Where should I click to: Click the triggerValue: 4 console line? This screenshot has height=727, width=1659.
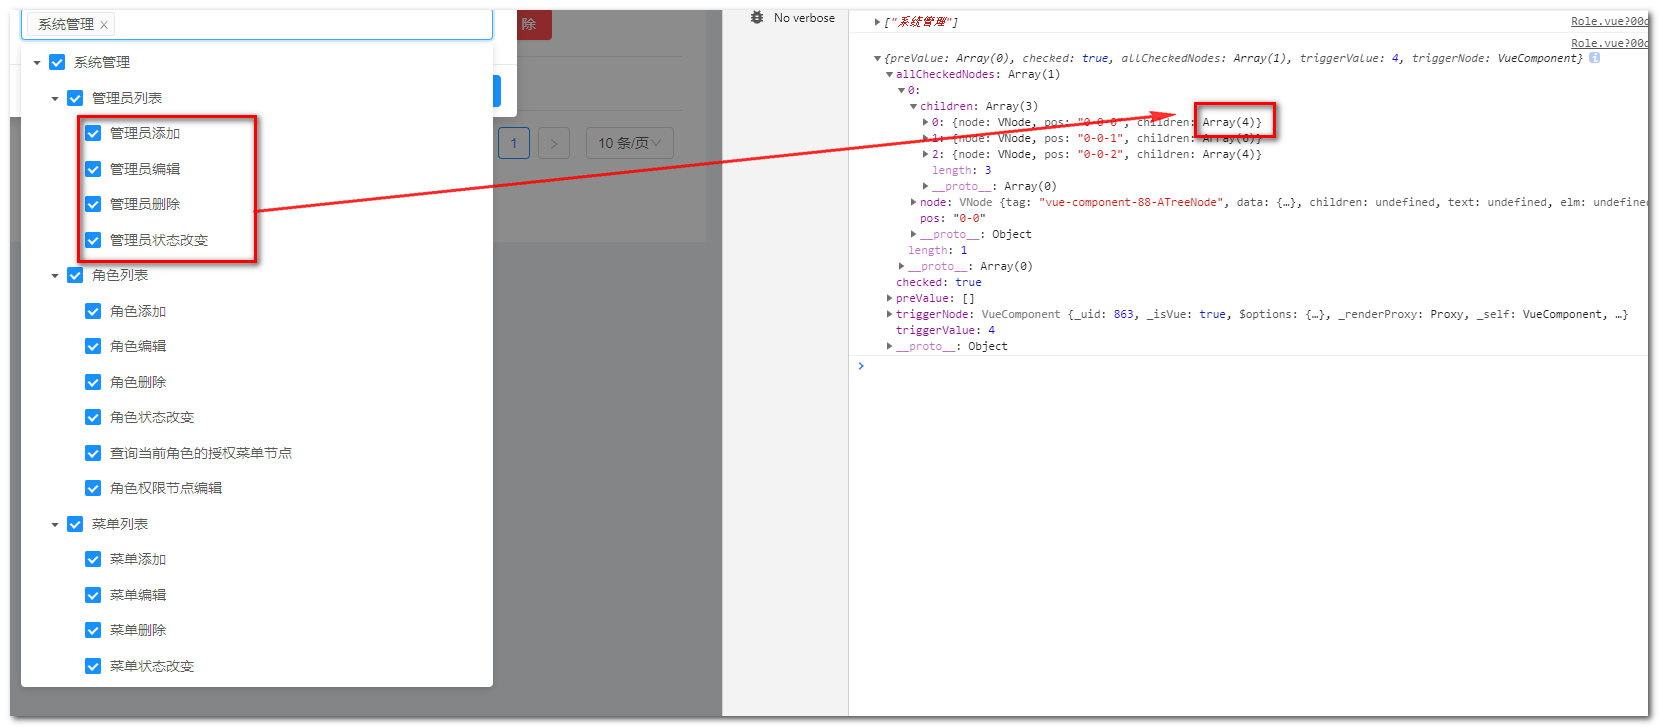945,331
